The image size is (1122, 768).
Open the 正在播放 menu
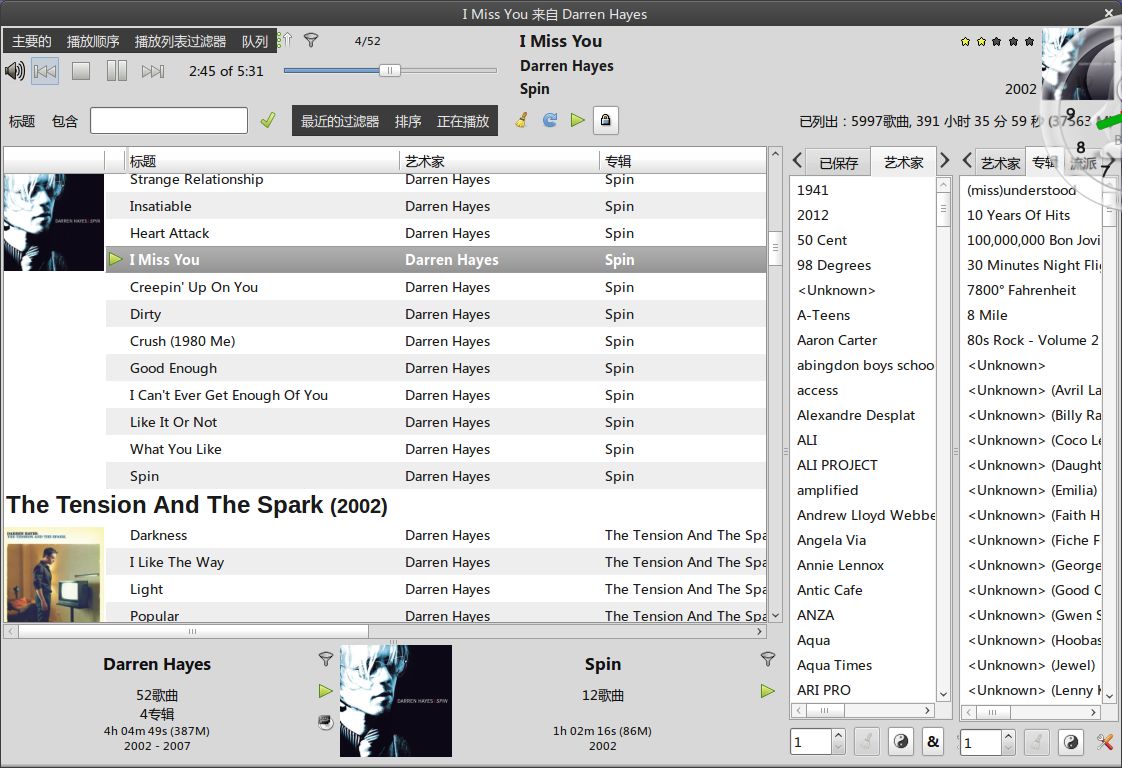(463, 121)
